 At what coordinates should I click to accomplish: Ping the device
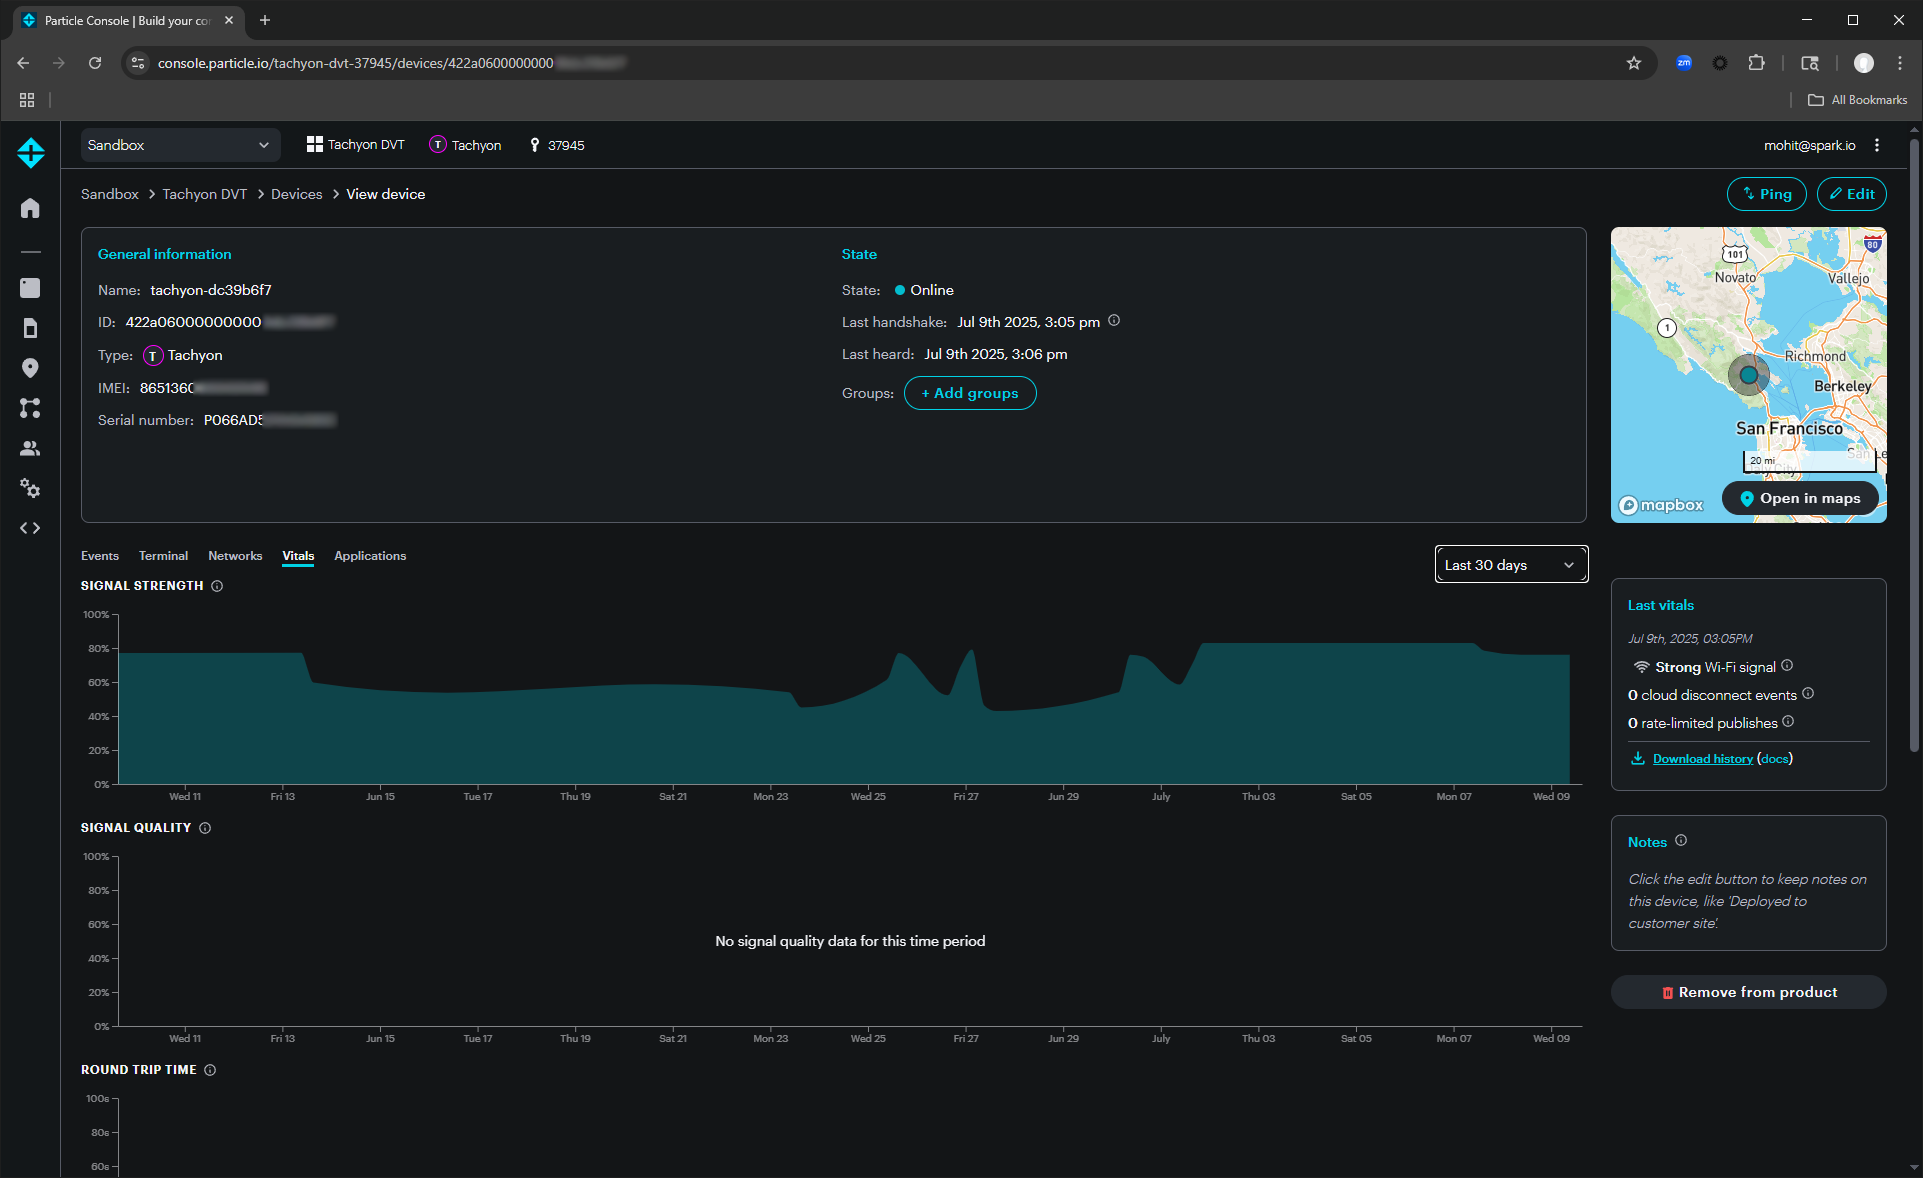(1766, 194)
